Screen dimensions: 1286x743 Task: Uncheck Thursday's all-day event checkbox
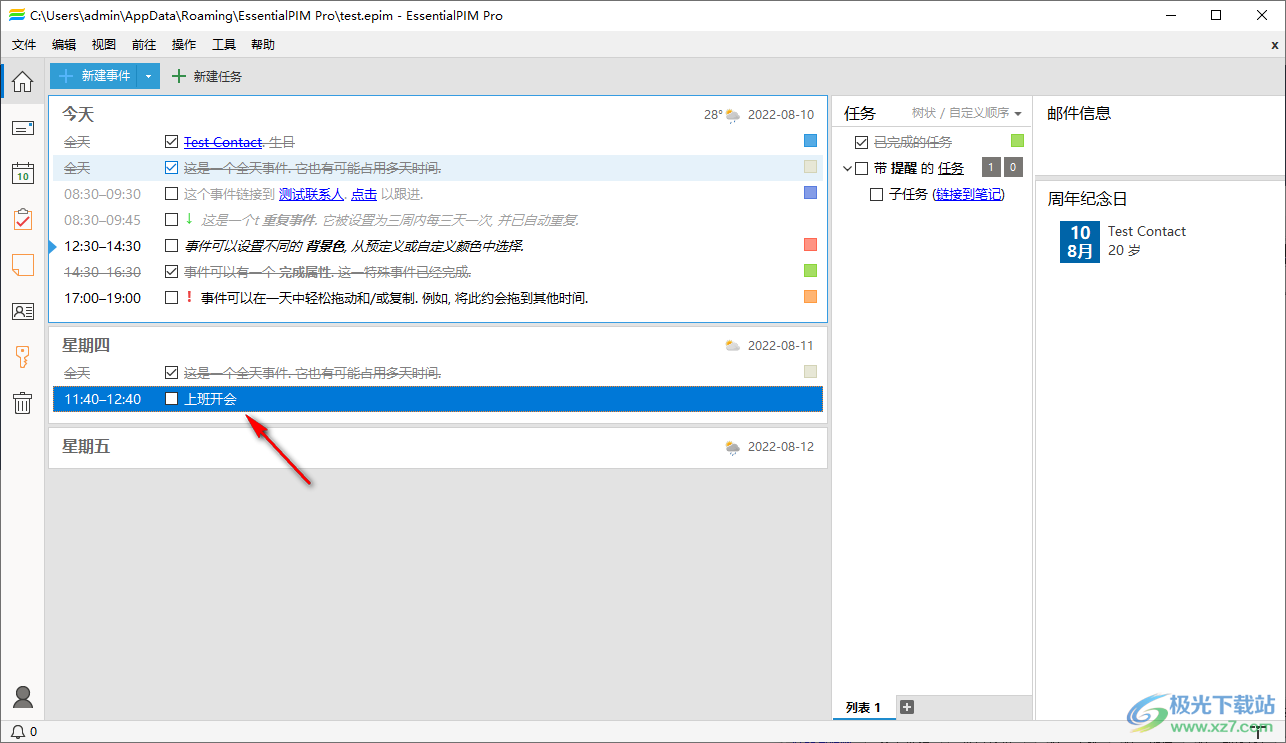[x=172, y=373]
